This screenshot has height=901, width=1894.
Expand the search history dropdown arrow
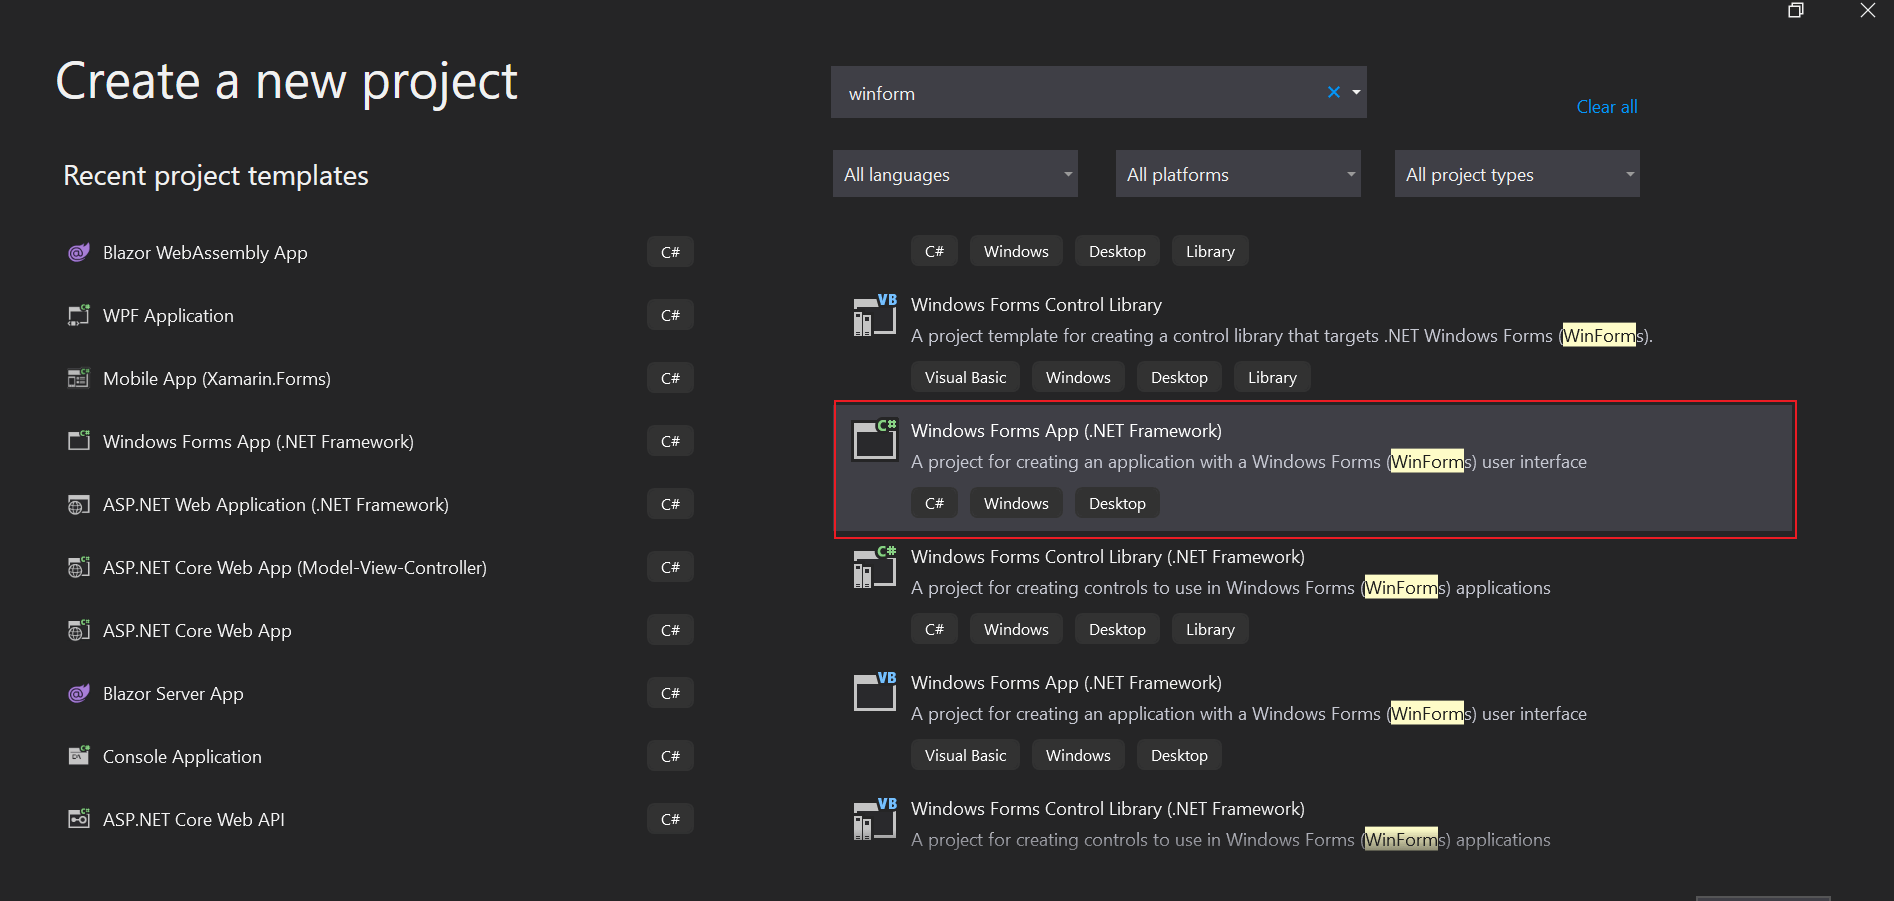[x=1356, y=92]
